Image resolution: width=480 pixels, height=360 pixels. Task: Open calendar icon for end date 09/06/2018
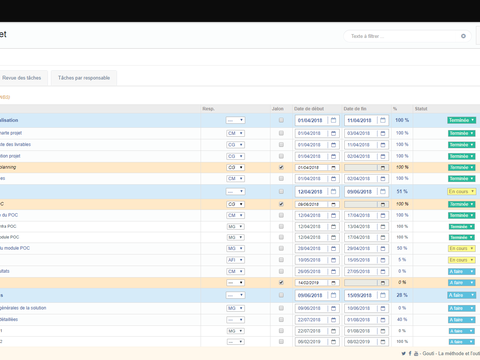click(383, 192)
